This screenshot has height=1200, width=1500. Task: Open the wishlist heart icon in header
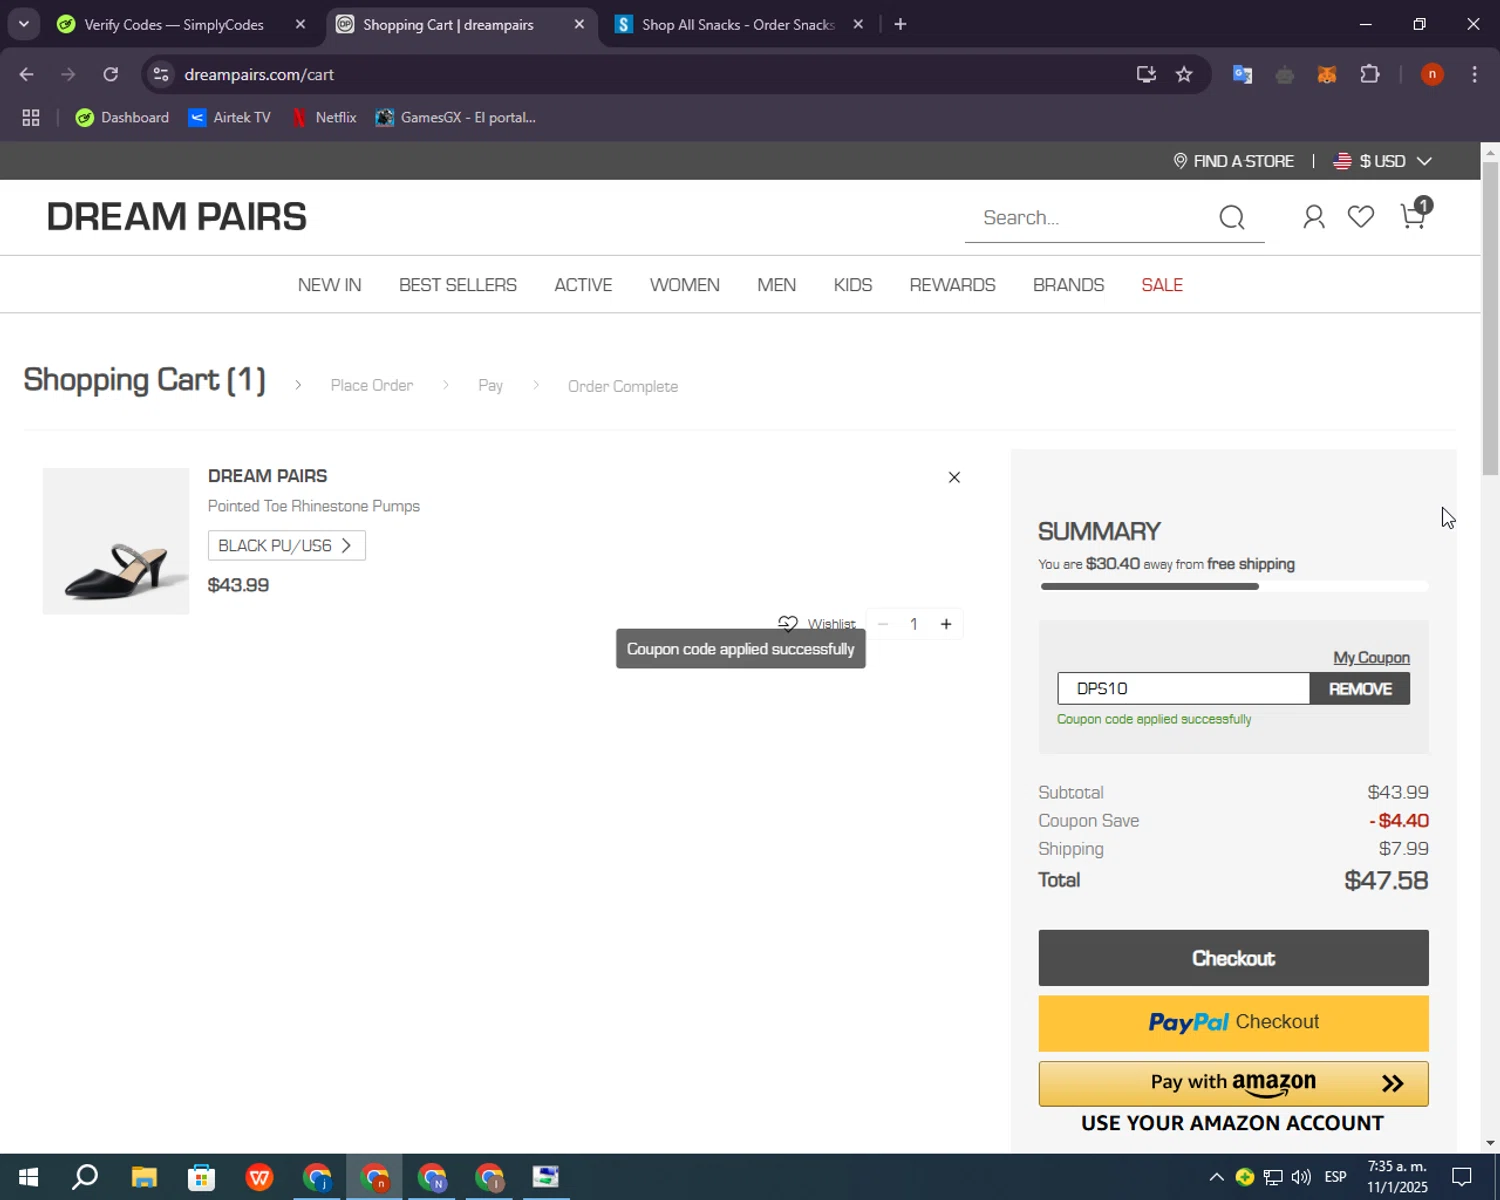coord(1361,217)
